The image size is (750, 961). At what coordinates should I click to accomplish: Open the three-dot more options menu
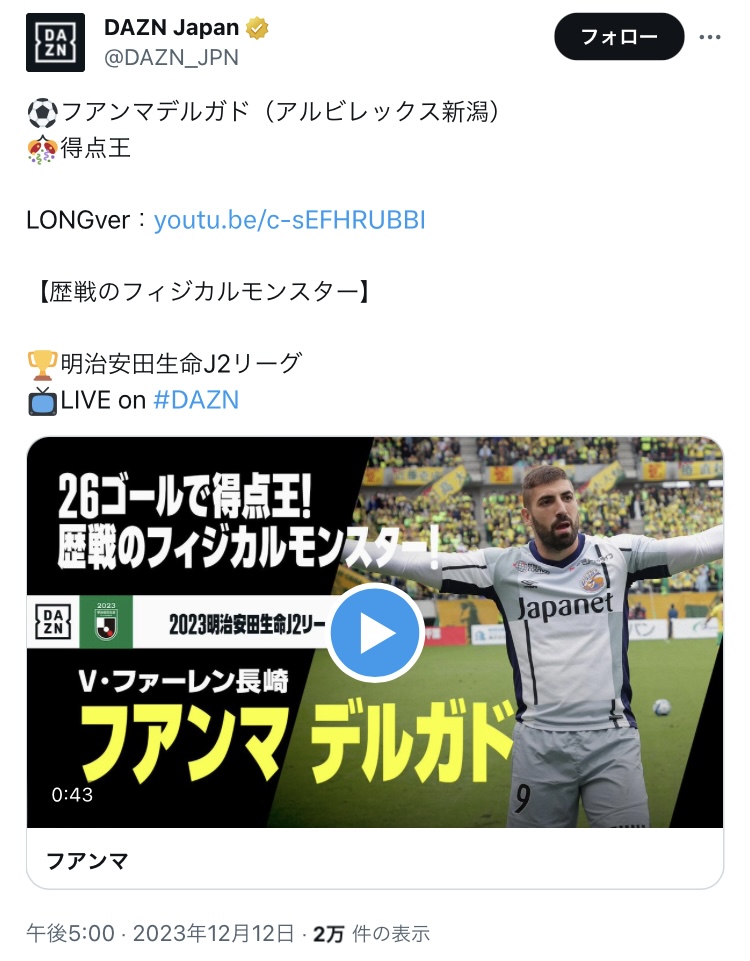click(x=710, y=37)
